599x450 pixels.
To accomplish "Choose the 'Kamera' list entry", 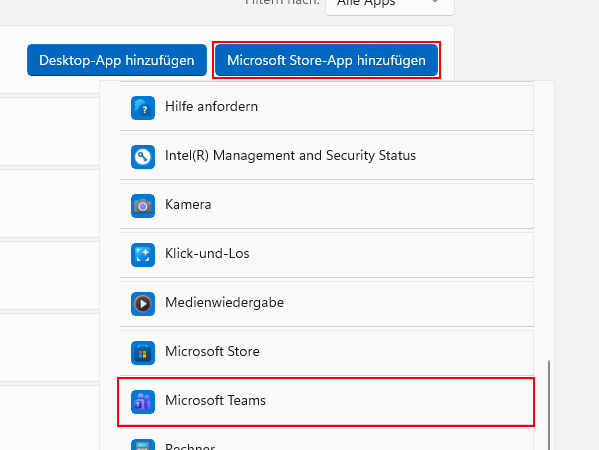I will (327, 206).
